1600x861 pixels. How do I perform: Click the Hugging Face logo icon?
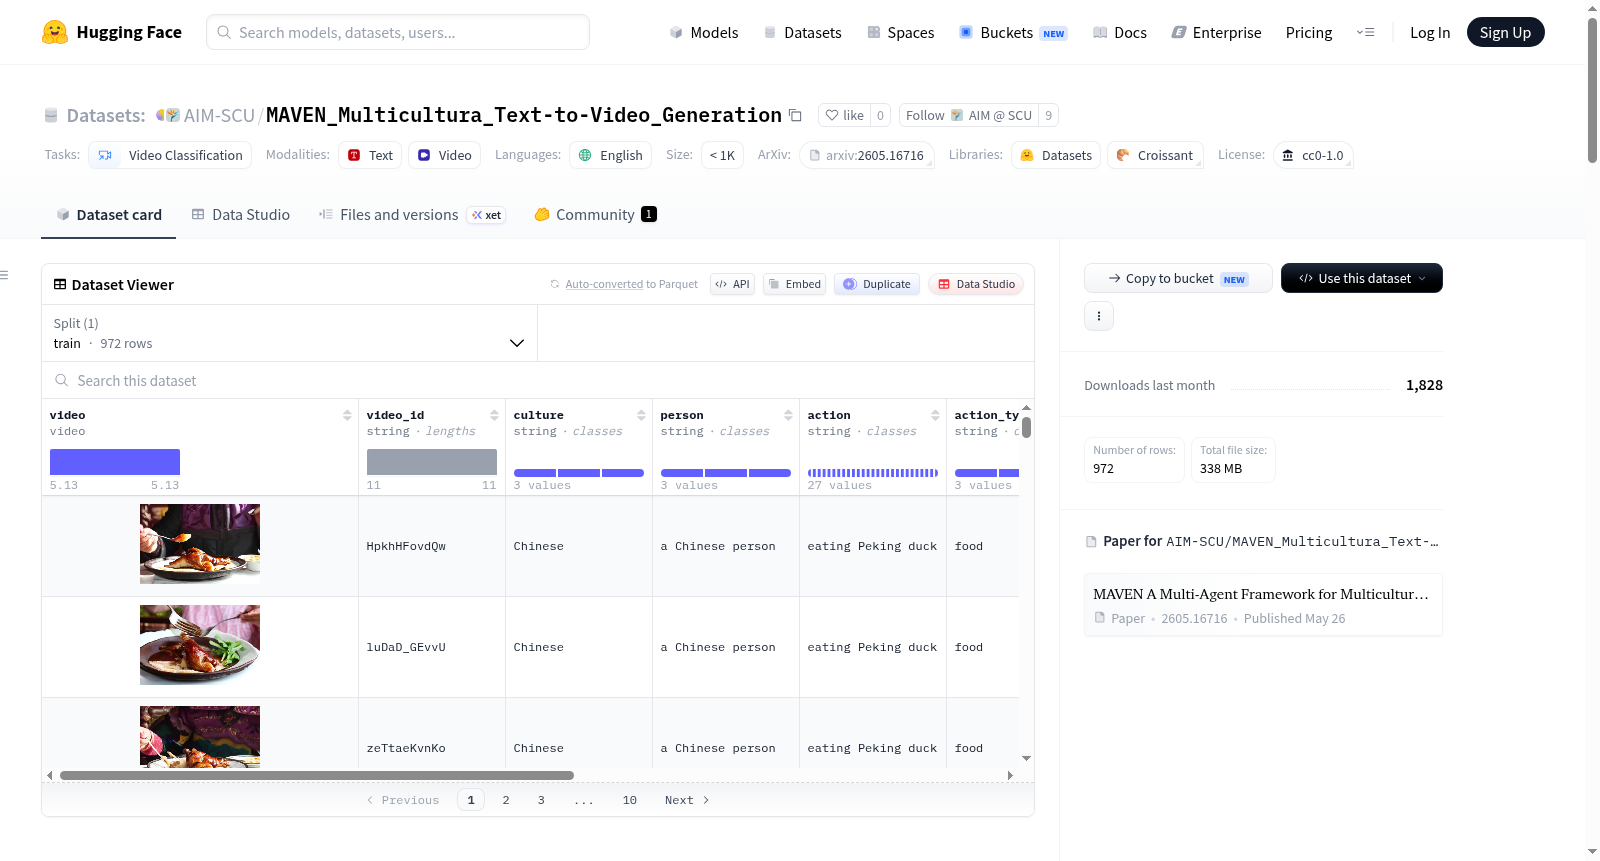(55, 32)
